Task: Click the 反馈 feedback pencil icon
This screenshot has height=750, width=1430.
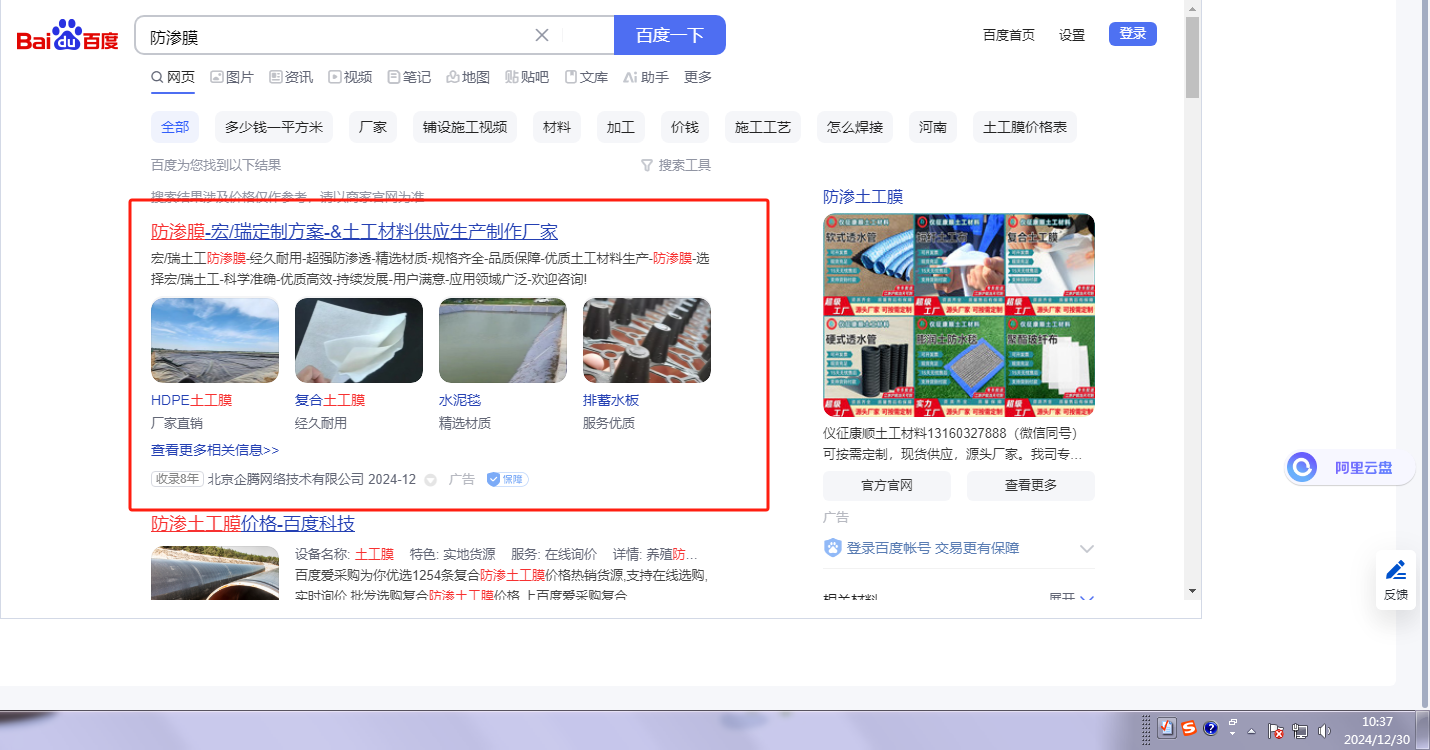Action: click(1396, 570)
